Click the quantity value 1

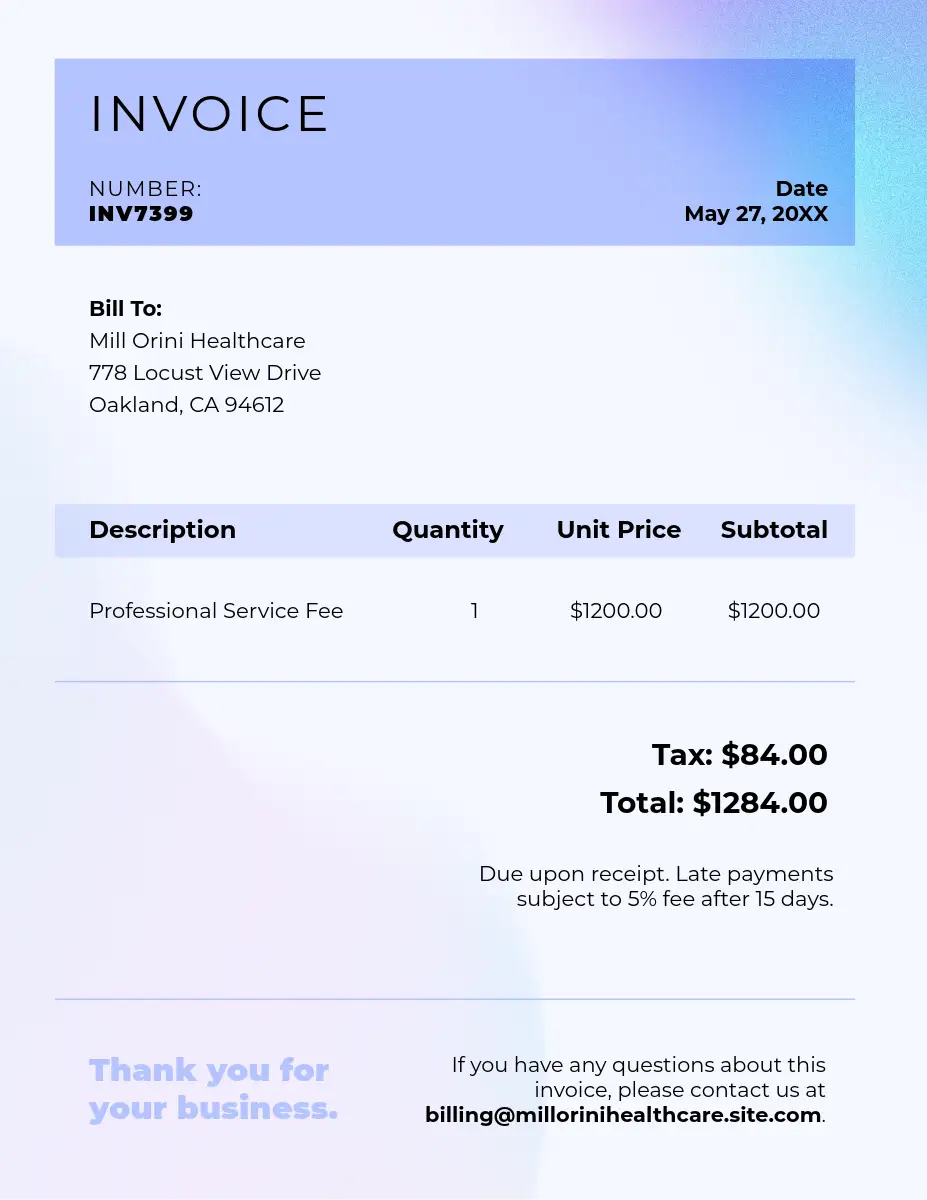click(x=474, y=611)
